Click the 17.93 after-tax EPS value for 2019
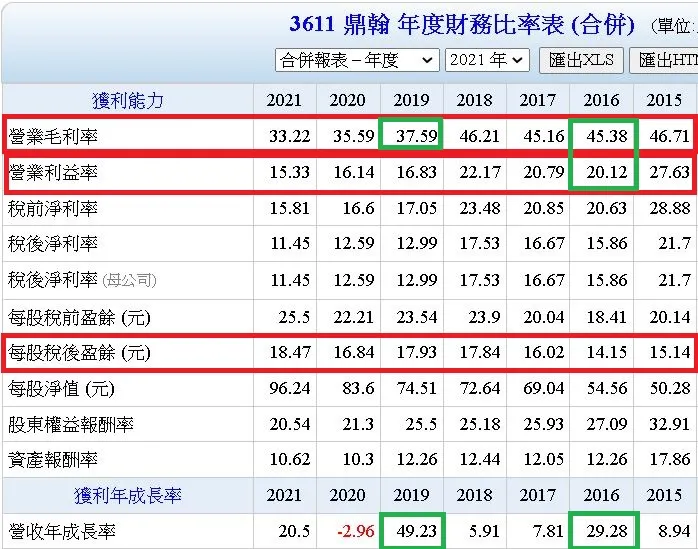The image size is (698, 549). (417, 352)
